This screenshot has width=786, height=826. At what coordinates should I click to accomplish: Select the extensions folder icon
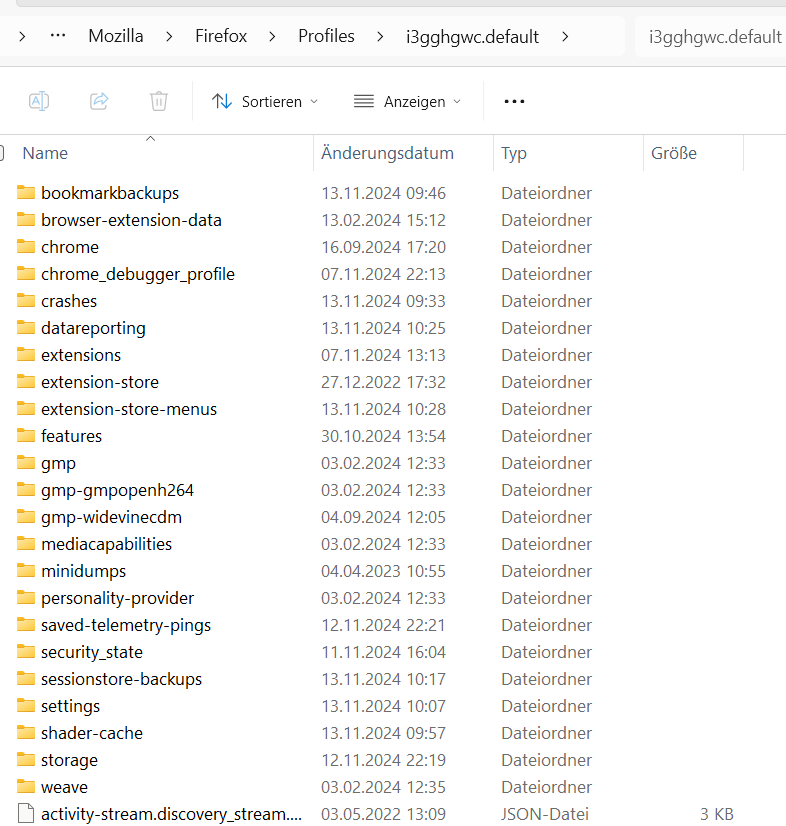coord(26,354)
